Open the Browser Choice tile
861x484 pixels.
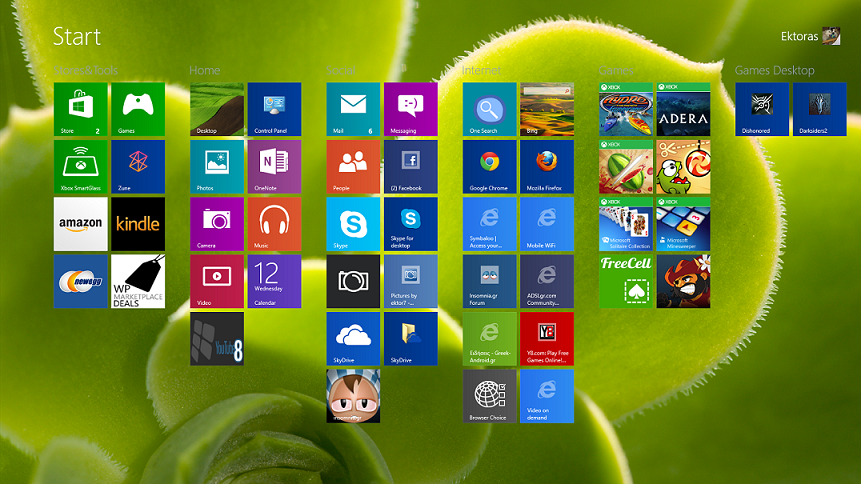tap(489, 396)
